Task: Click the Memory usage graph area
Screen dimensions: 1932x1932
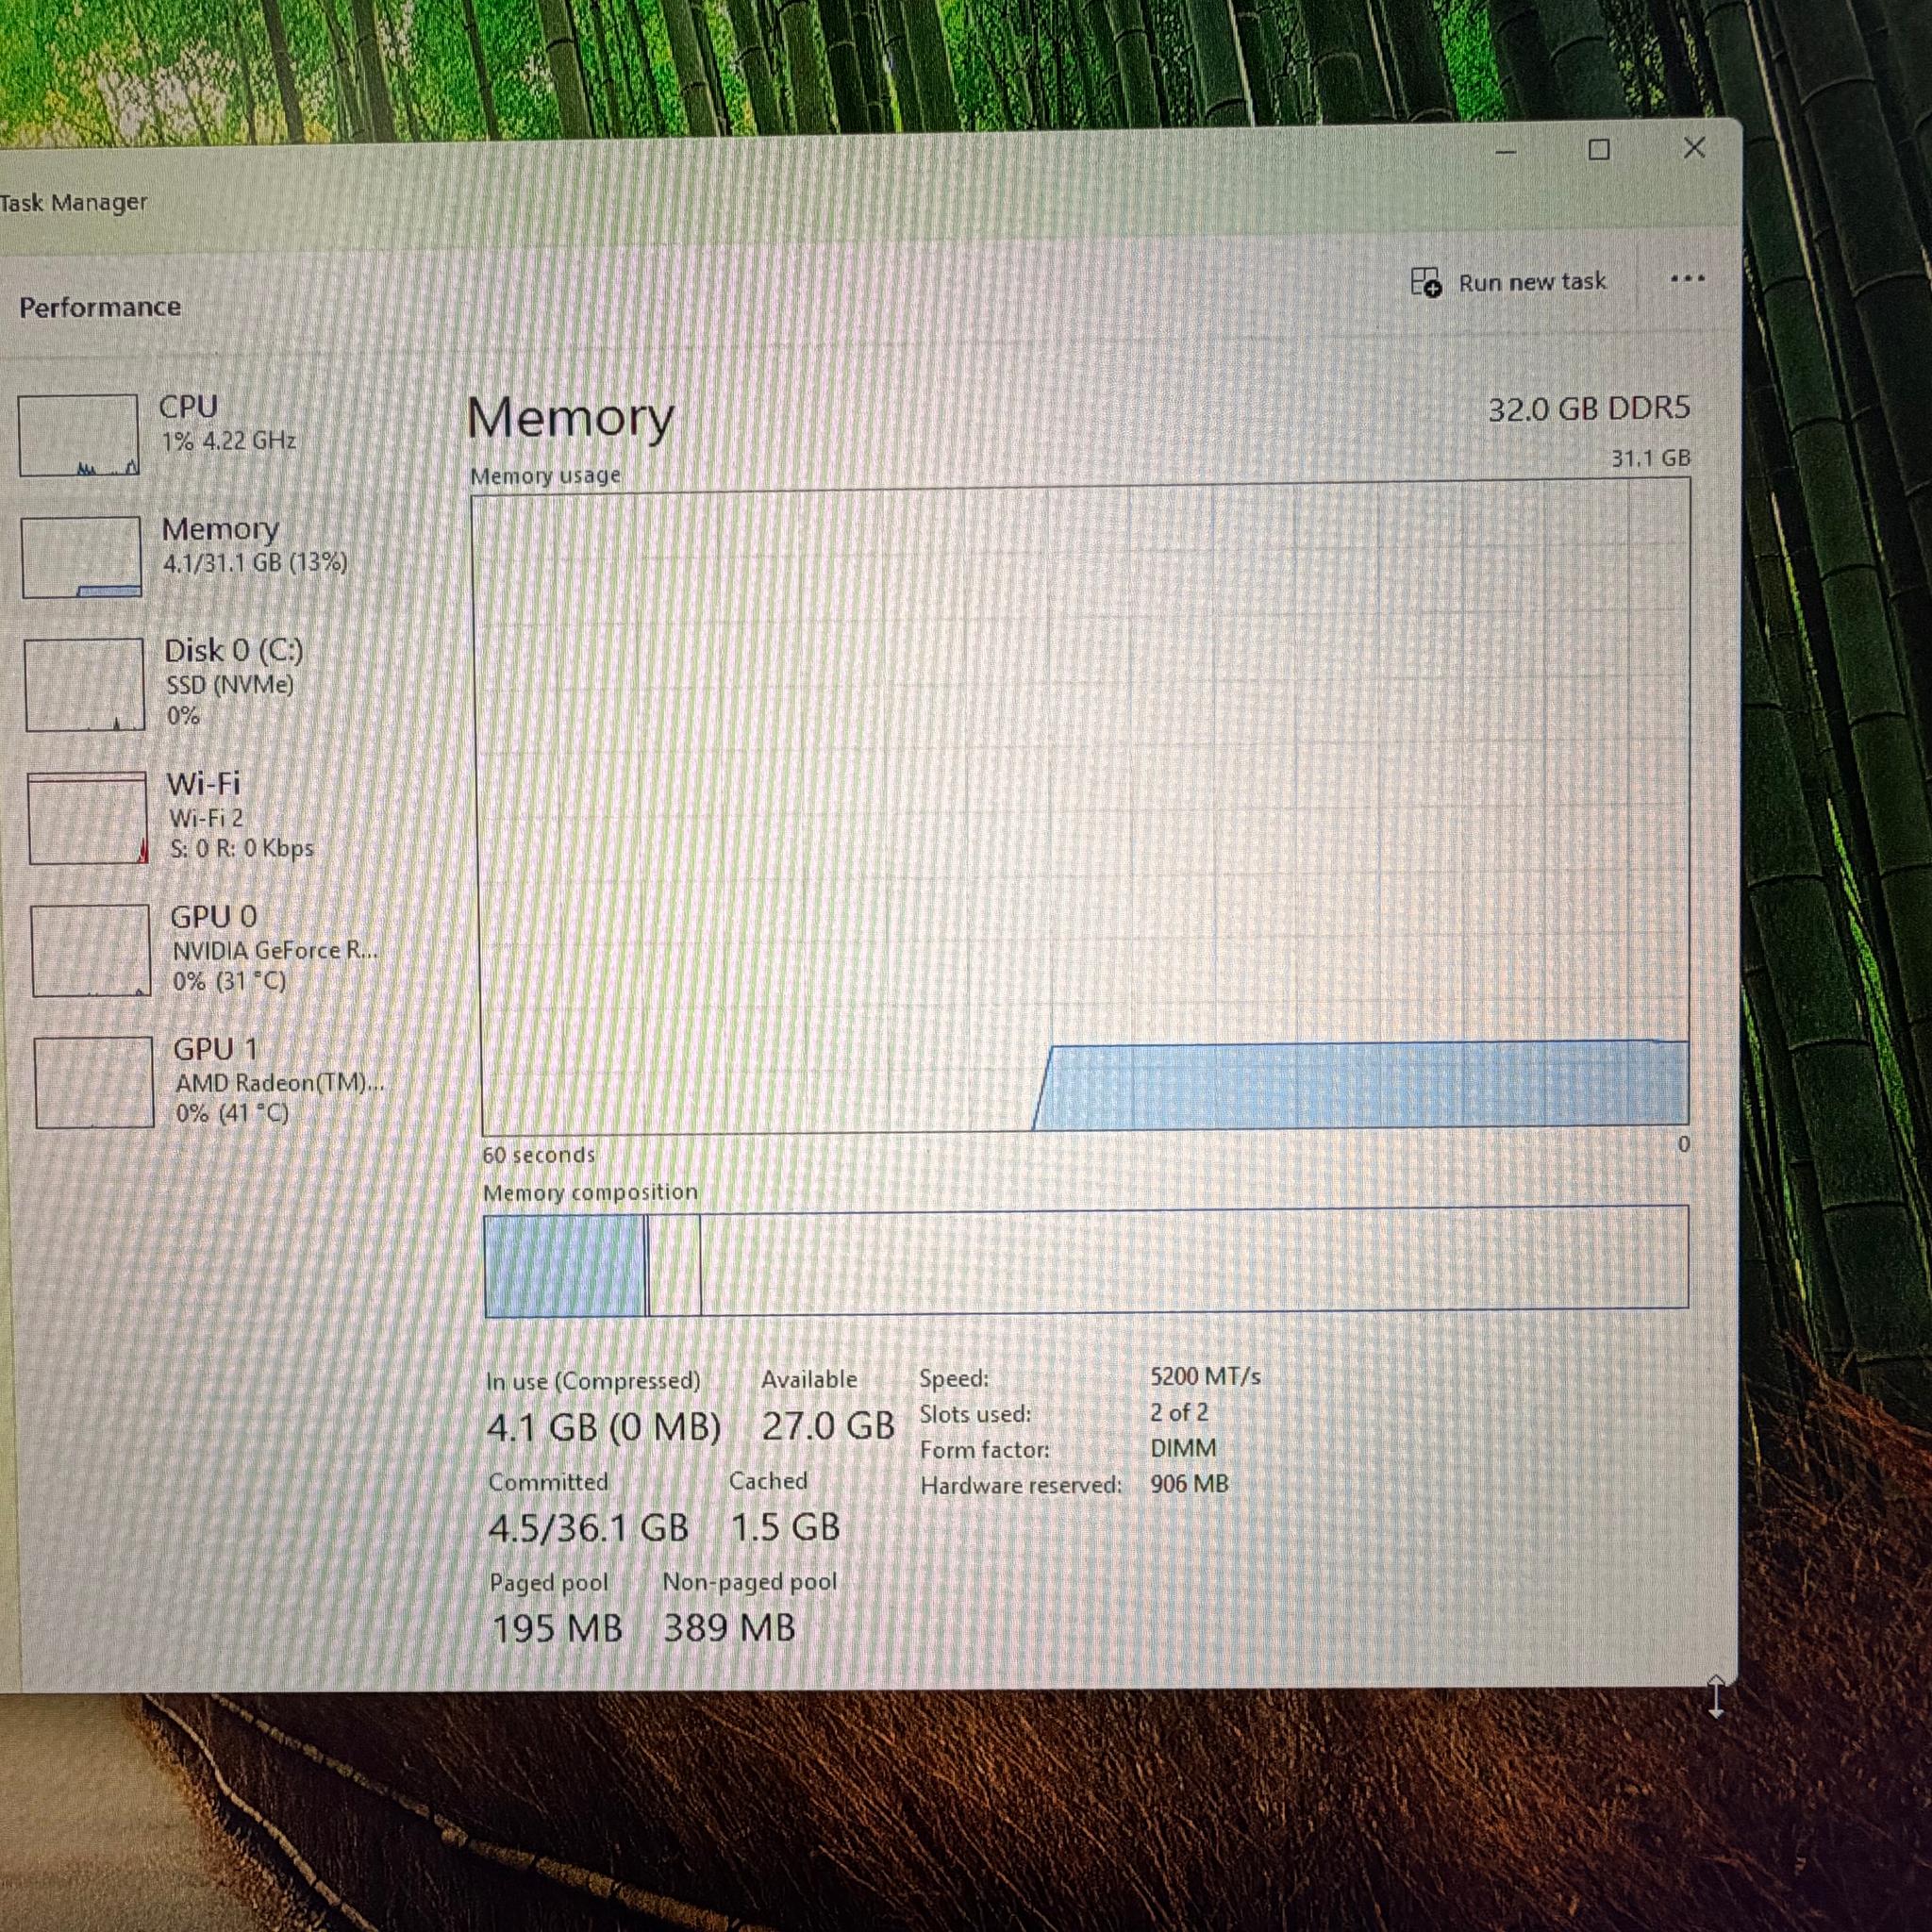Action: coord(1084,808)
